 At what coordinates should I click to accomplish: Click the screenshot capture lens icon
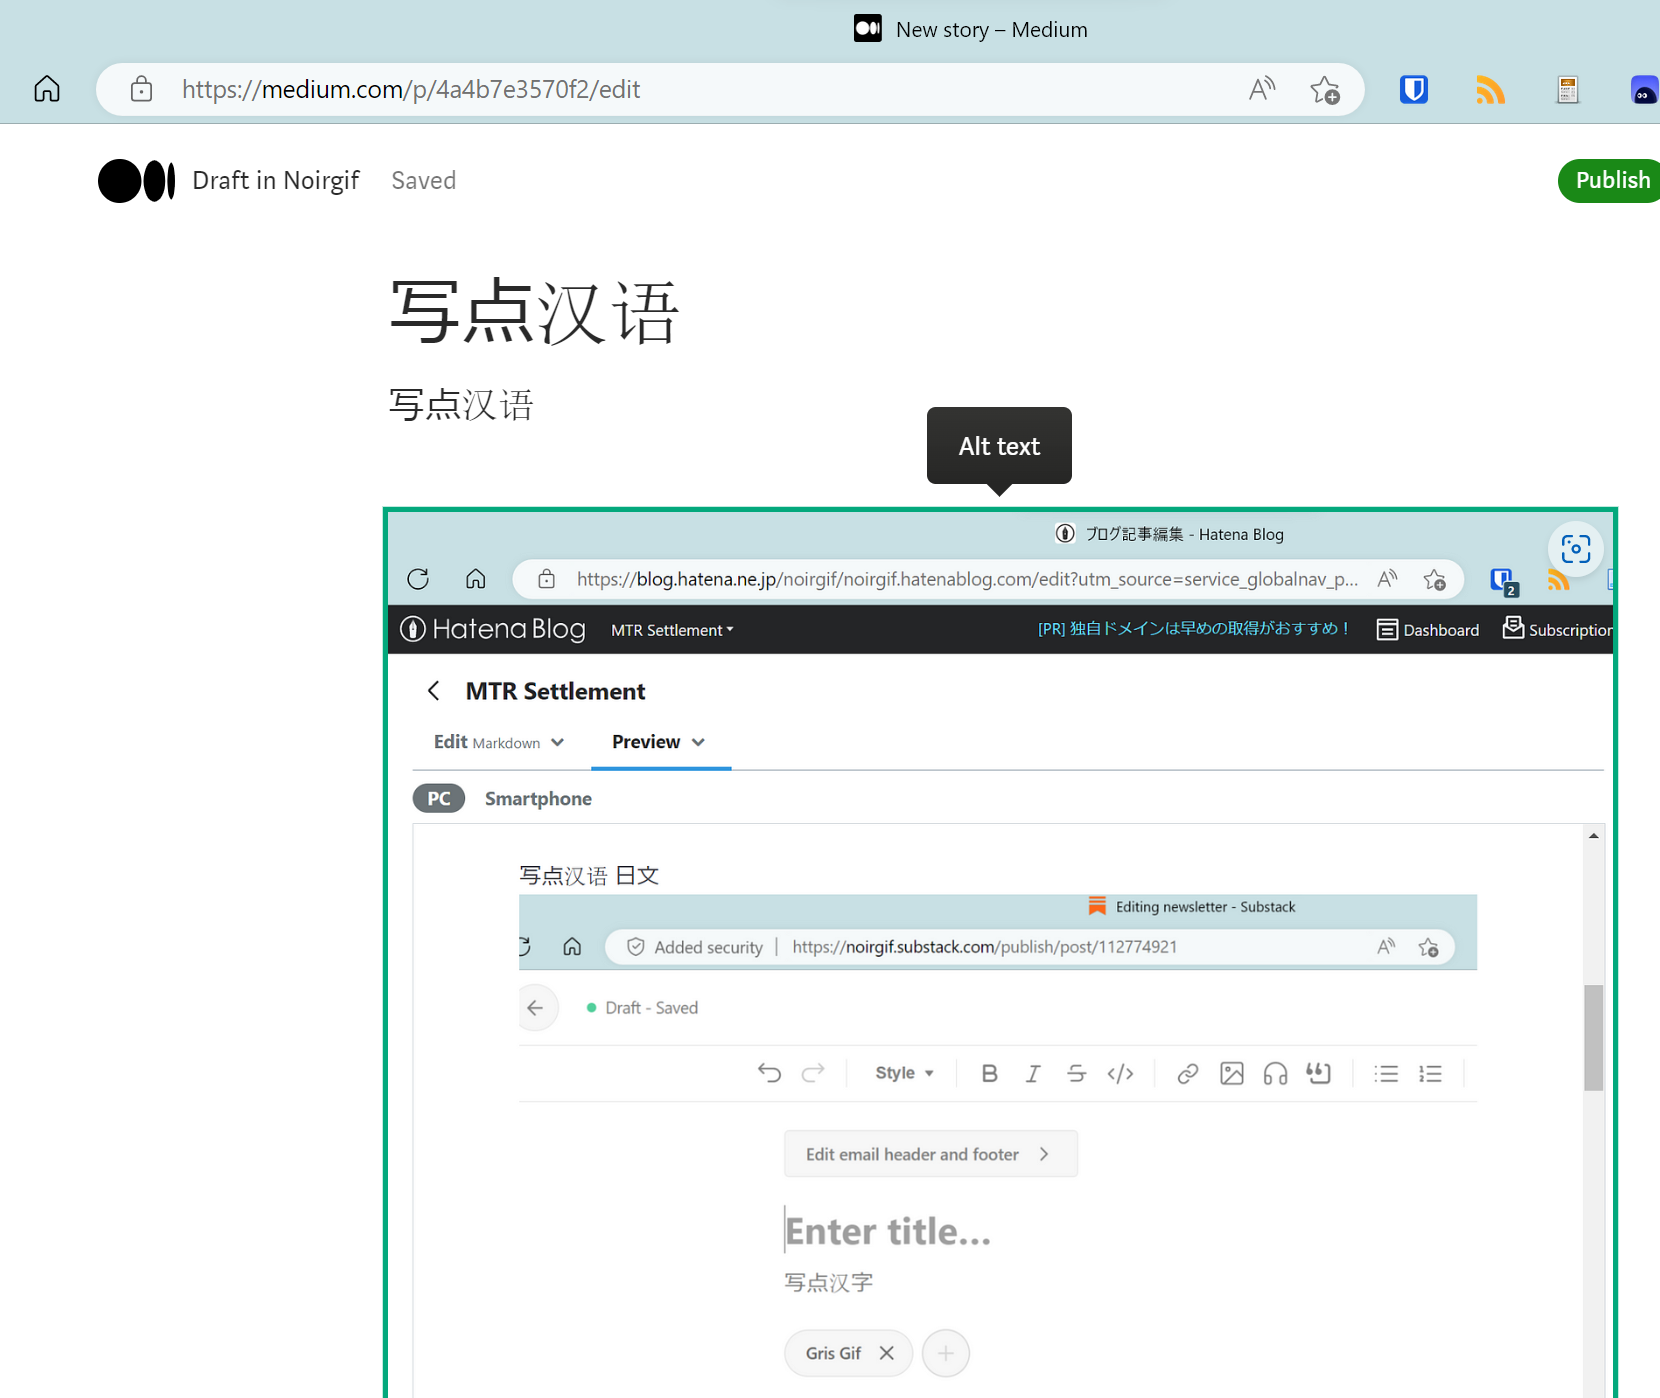[1575, 548]
